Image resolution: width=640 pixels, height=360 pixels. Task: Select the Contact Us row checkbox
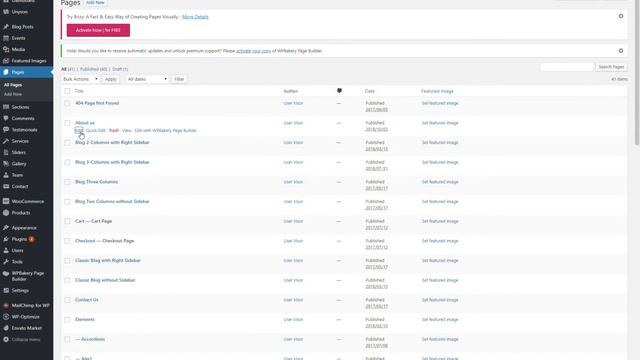pos(67,300)
